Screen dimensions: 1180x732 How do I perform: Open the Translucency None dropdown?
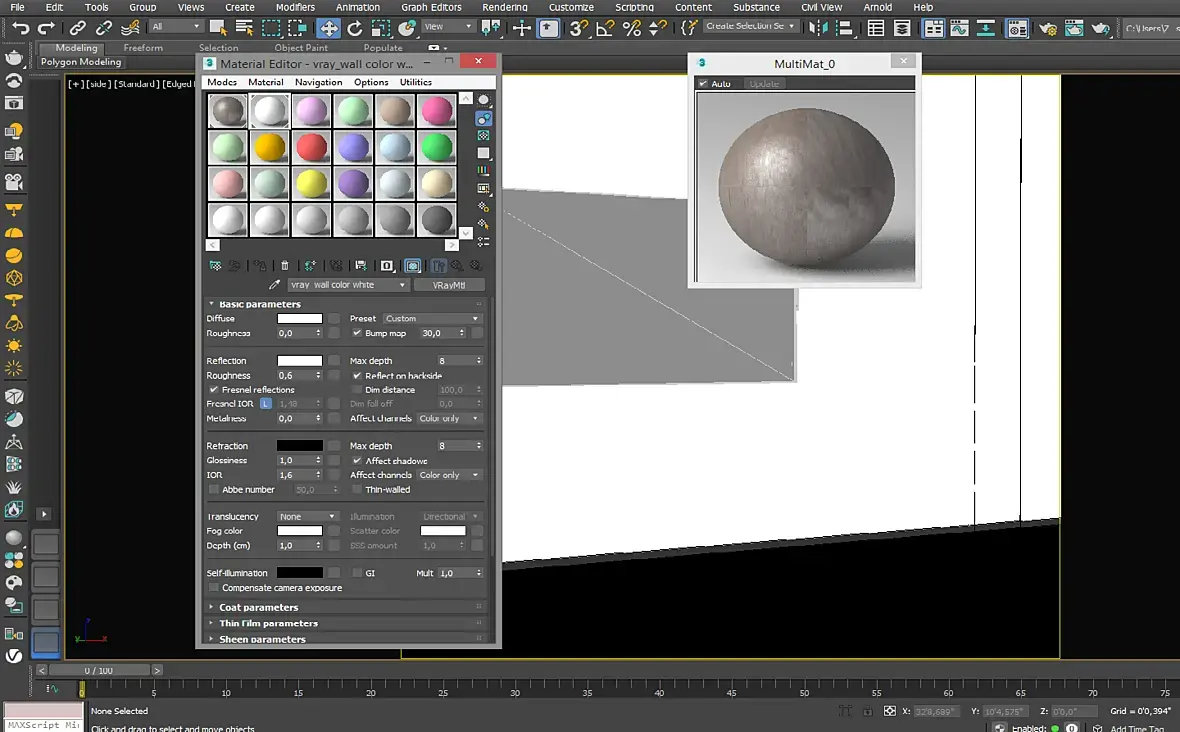pyautogui.click(x=306, y=517)
